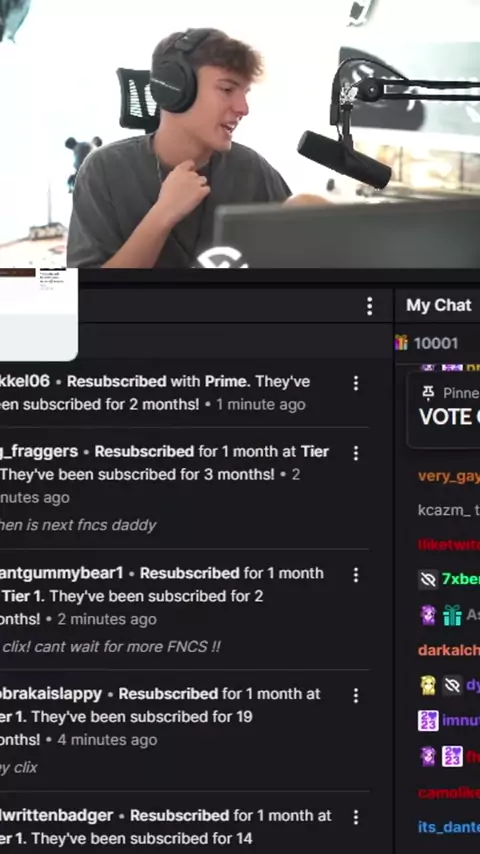The image size is (480, 854).
Task: Click the 2023 purple badge beside imnut
Action: (x=428, y=721)
